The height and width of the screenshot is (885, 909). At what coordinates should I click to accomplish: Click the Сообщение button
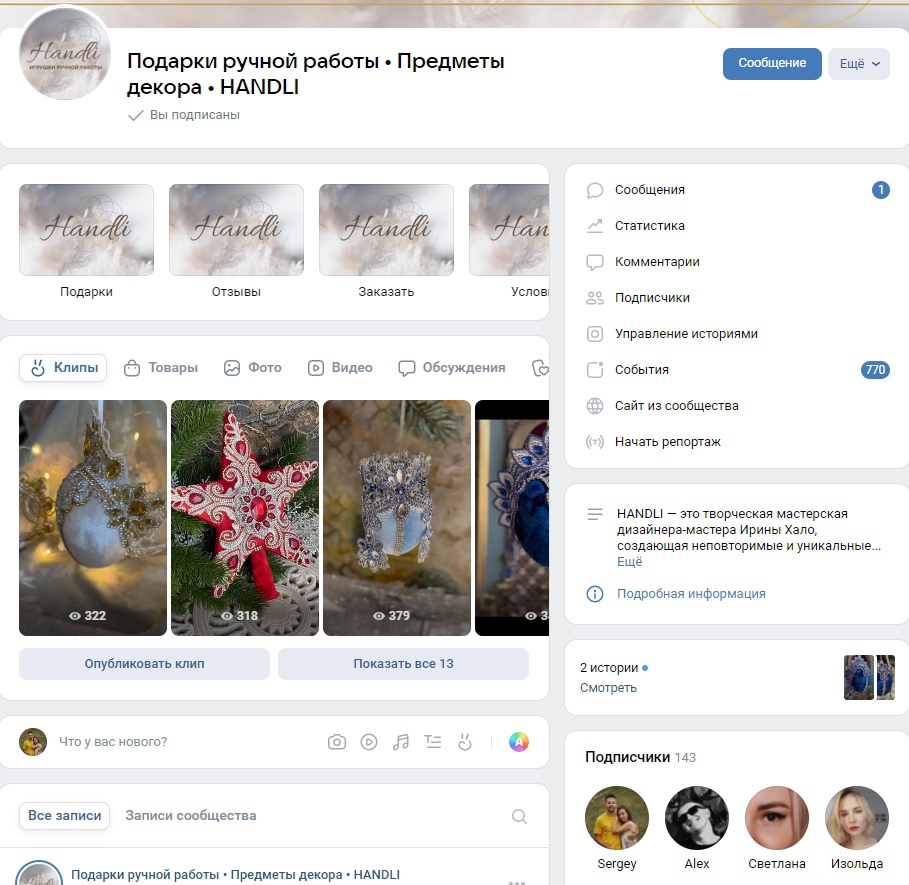pos(772,63)
